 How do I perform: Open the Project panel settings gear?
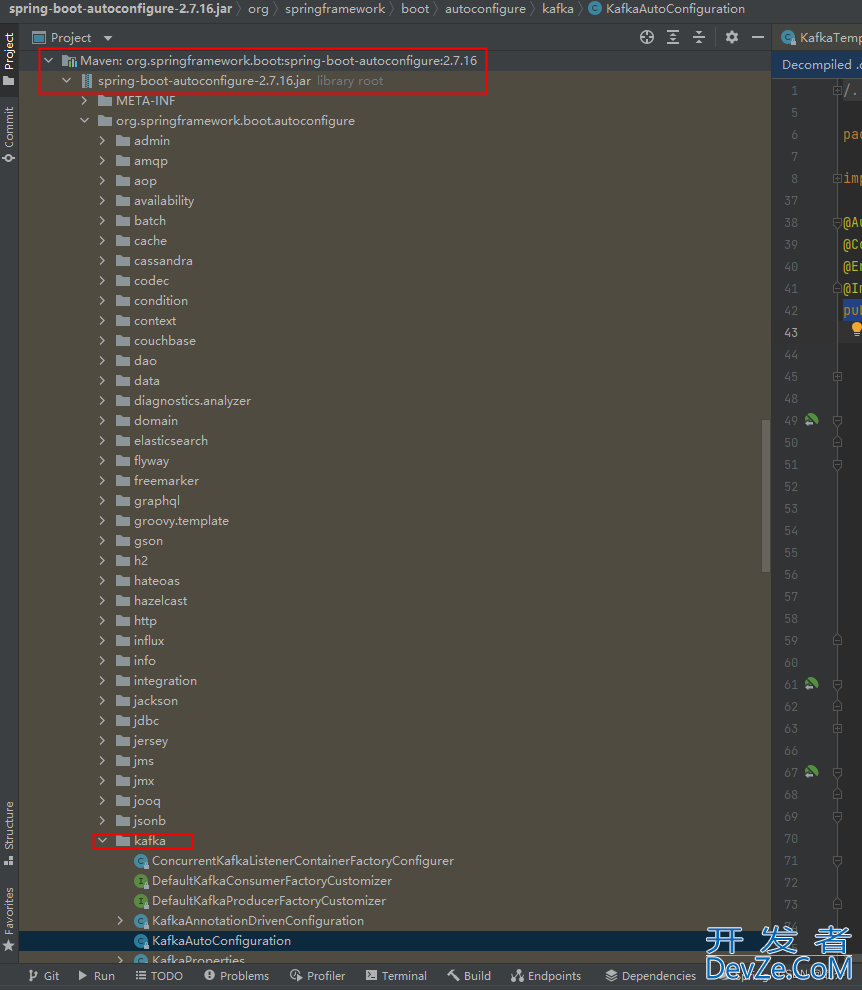(x=732, y=37)
